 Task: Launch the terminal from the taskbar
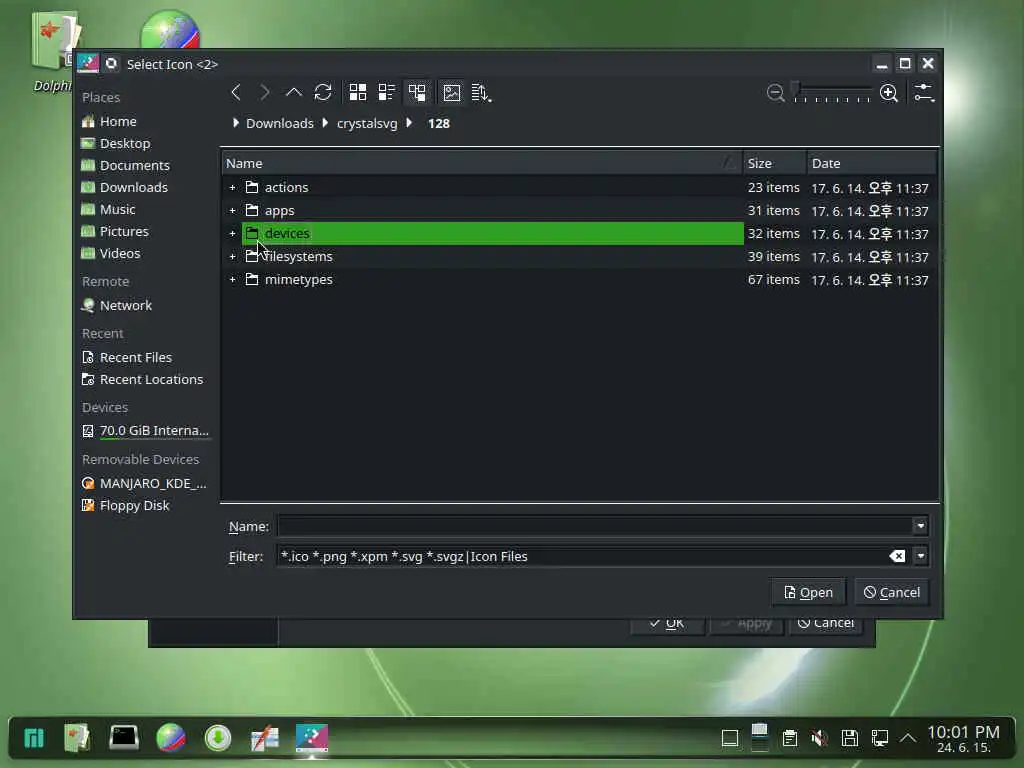click(123, 738)
